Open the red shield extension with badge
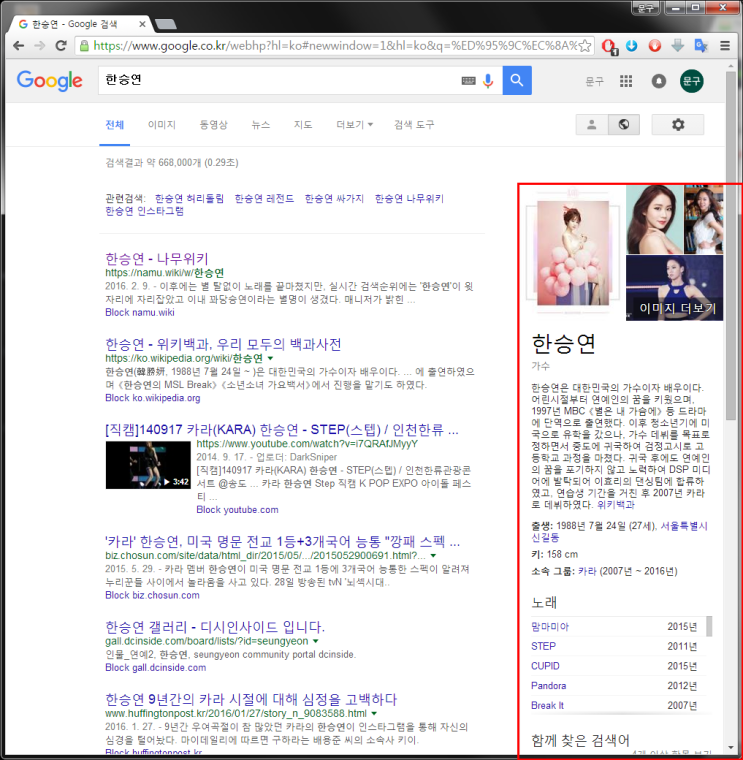This screenshot has height=760, width=743. (609, 46)
